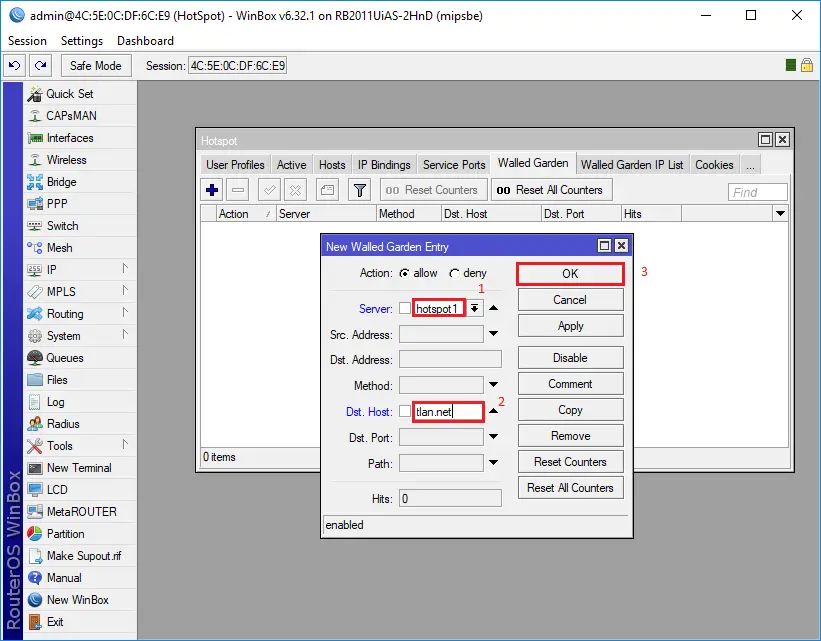821x641 pixels.
Task: Open the Wireless section
Action: click(x=66, y=160)
